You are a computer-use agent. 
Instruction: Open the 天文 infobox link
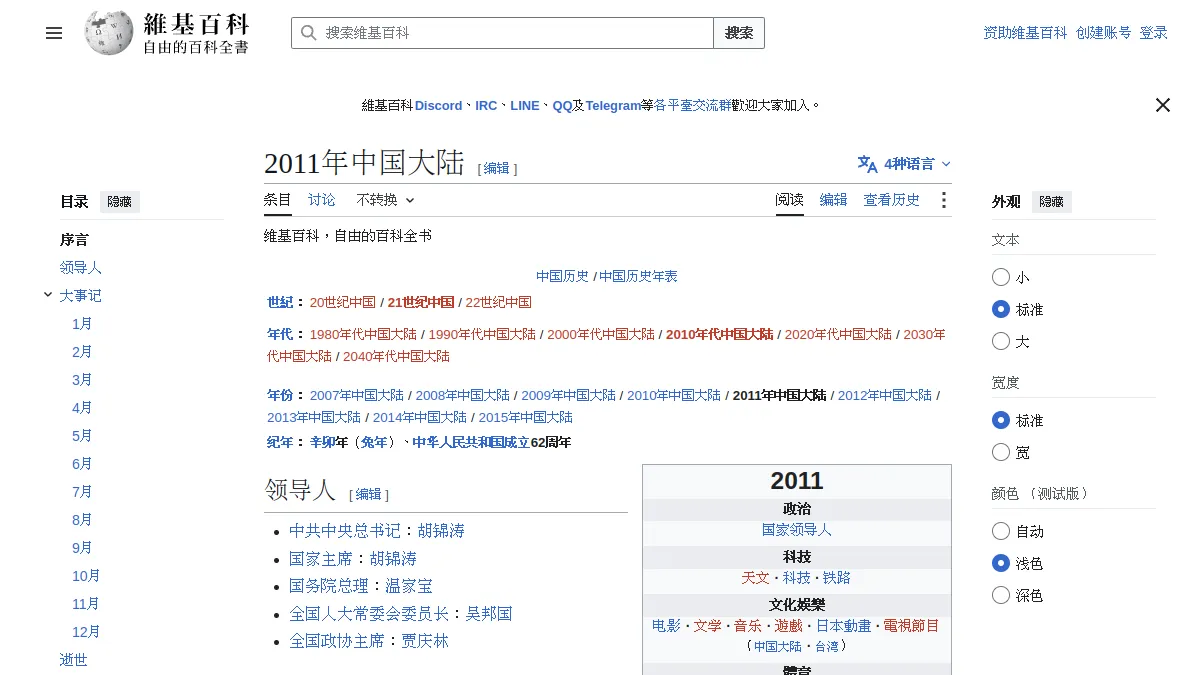[x=756, y=578]
